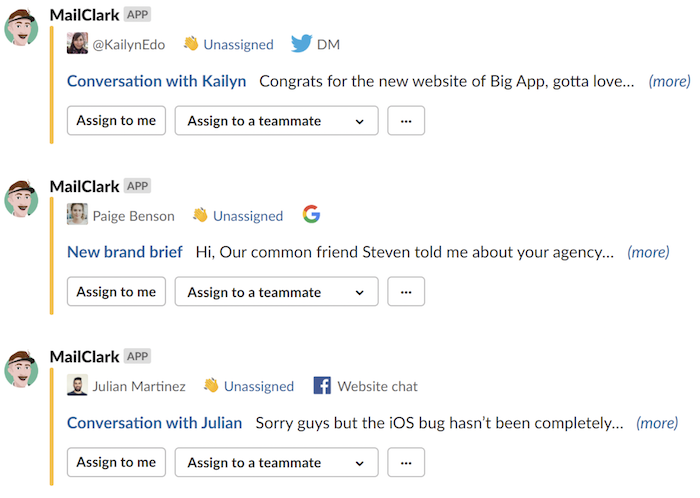Assign Kailyn's conversation to me

point(116,120)
